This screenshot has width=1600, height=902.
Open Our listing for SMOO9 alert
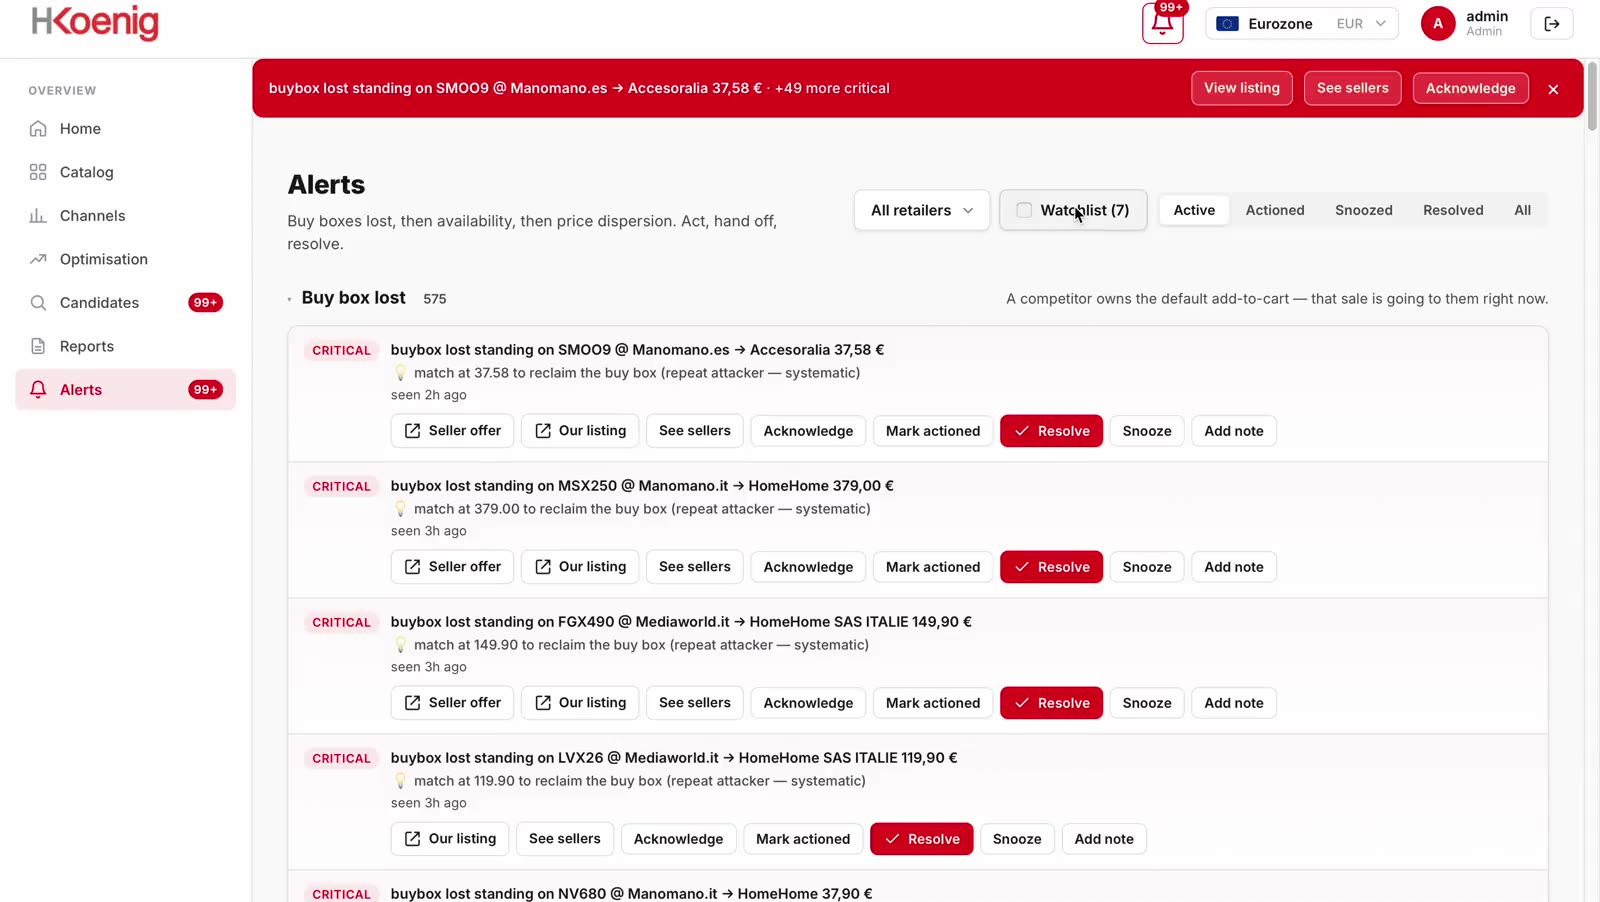click(x=580, y=431)
